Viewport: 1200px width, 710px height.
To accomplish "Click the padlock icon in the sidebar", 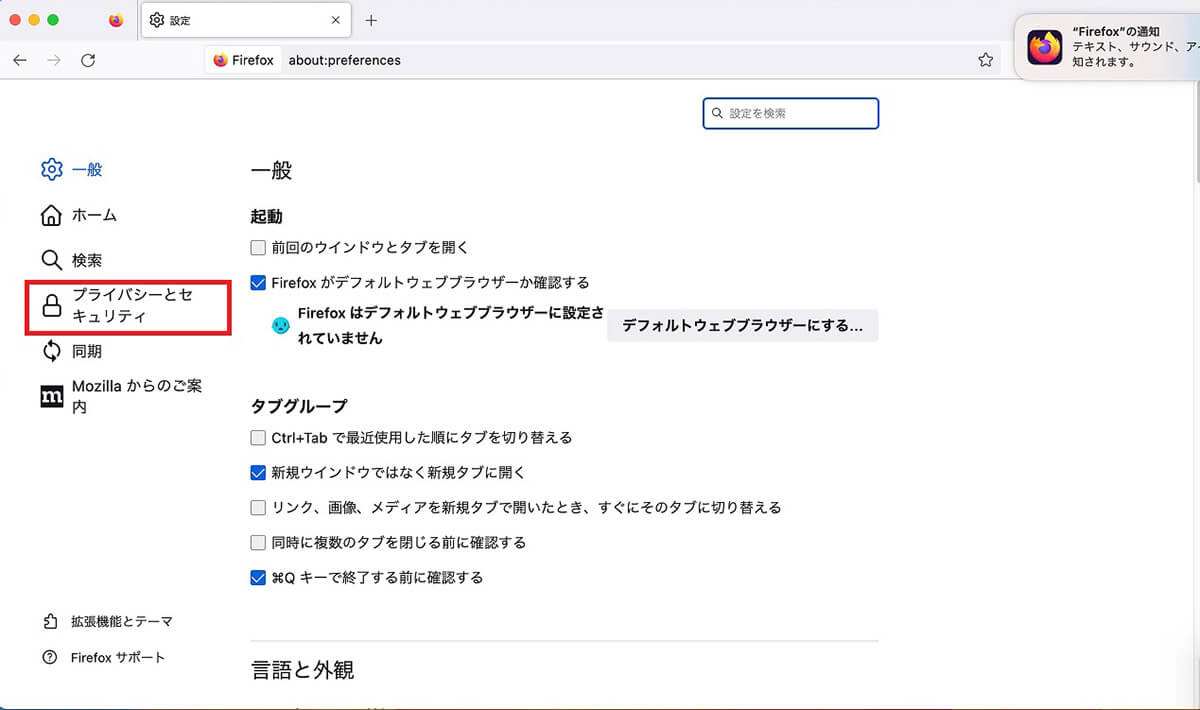I will point(51,307).
